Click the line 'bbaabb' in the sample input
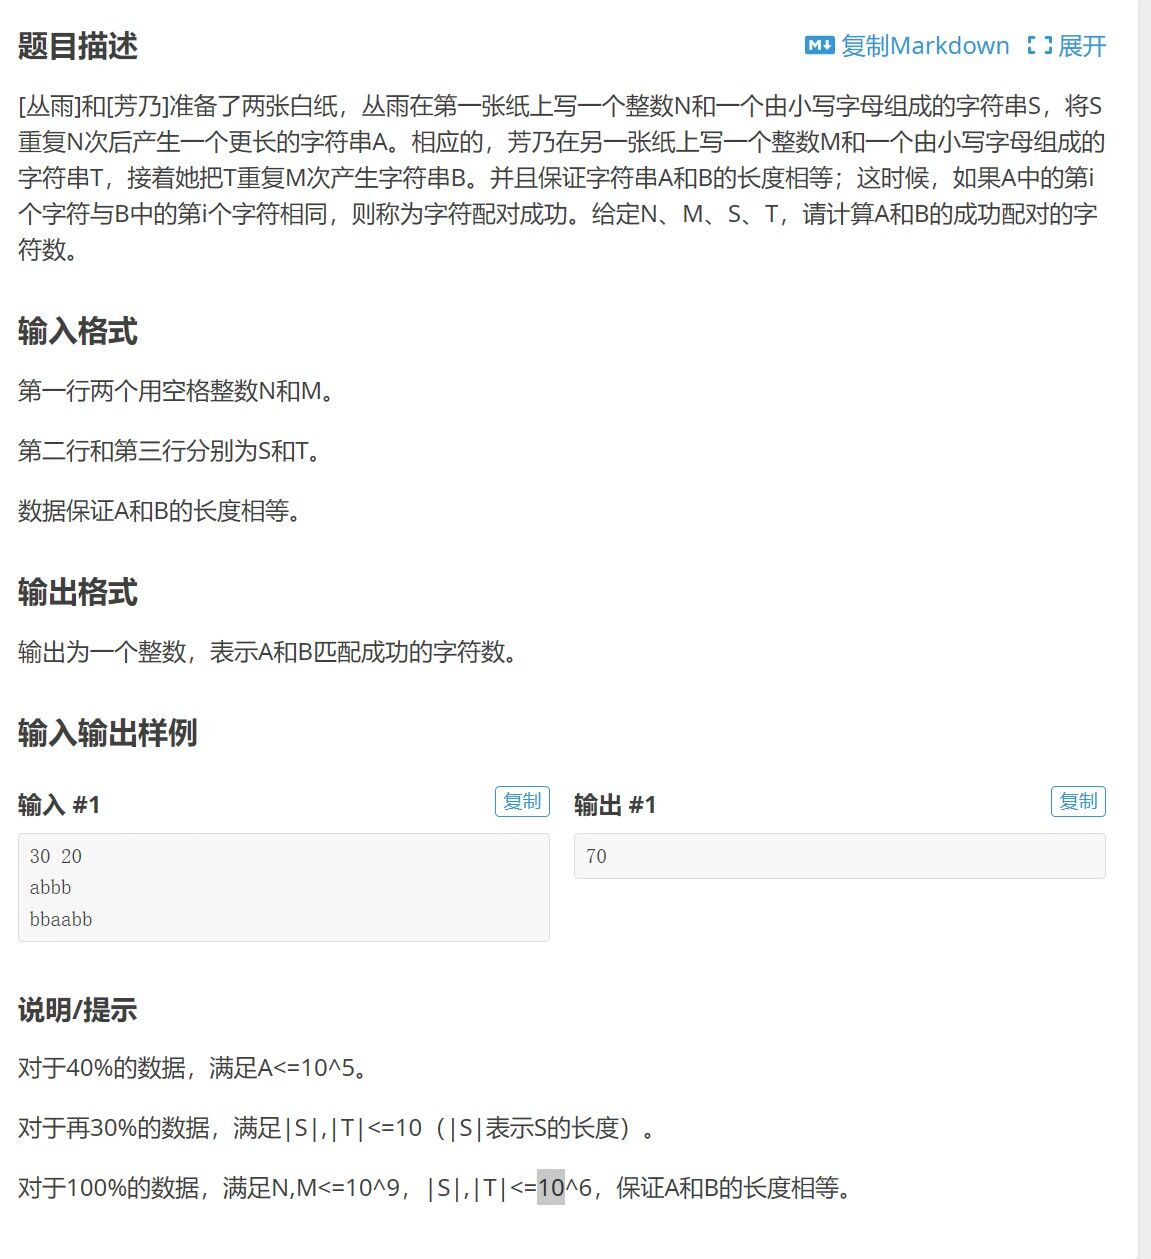 click(x=61, y=919)
